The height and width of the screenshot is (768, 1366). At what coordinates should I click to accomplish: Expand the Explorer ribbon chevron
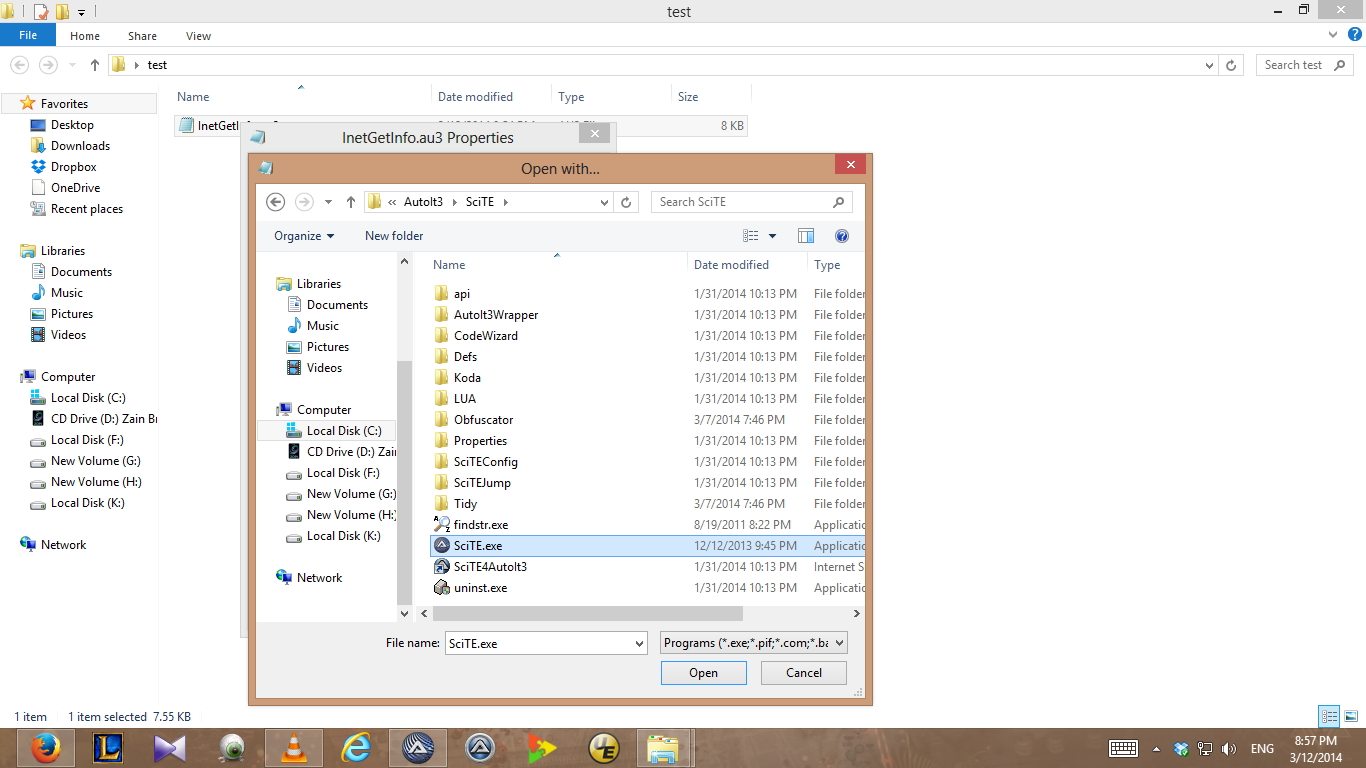(1331, 34)
